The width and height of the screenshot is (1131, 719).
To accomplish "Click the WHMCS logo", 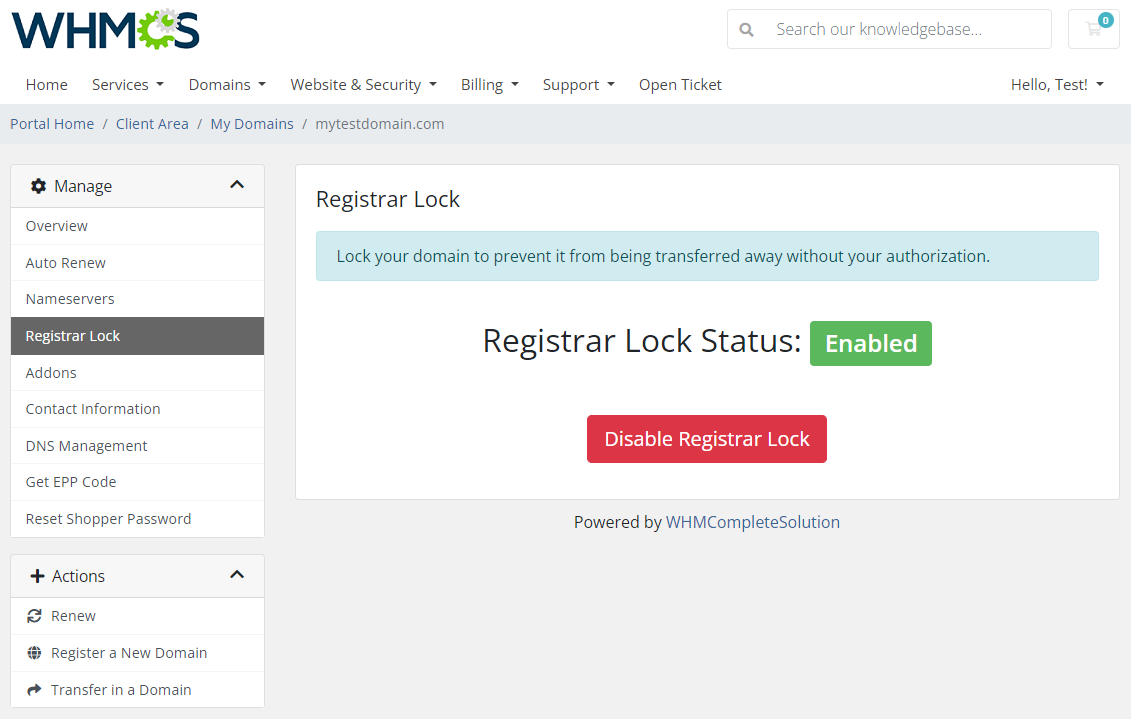I will point(104,30).
